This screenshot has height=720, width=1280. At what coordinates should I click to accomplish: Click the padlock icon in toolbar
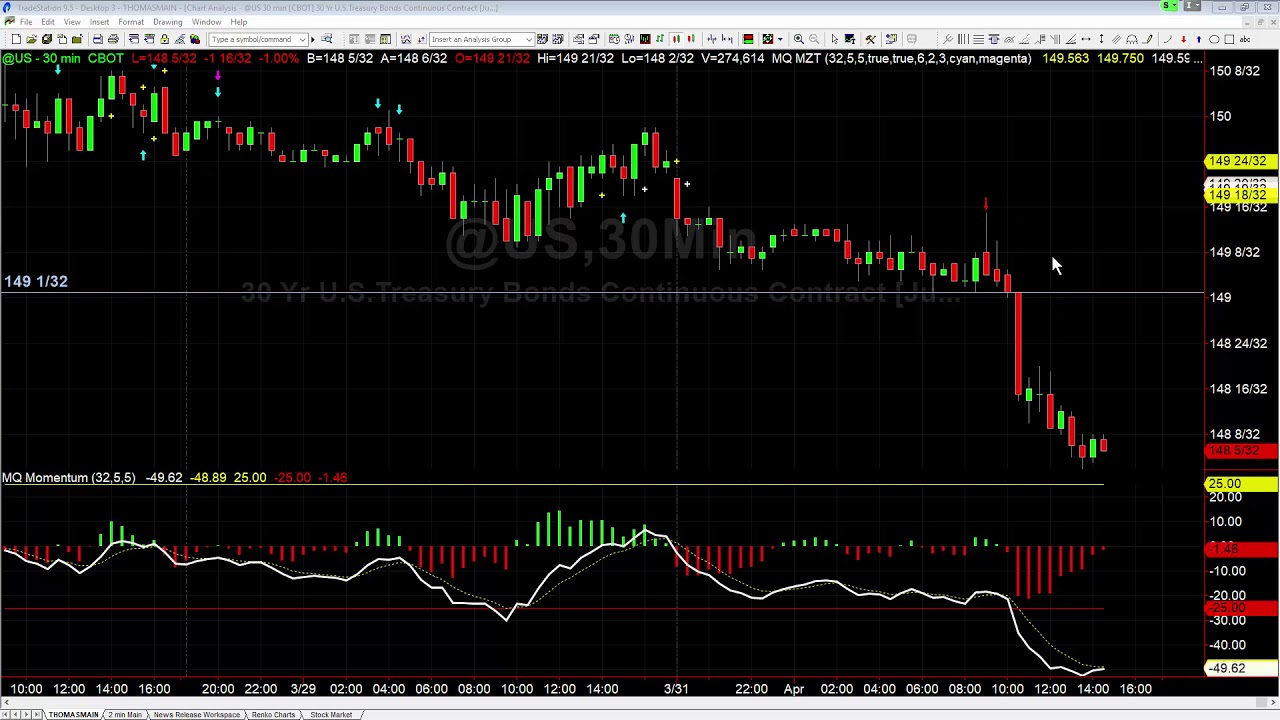tap(164, 39)
